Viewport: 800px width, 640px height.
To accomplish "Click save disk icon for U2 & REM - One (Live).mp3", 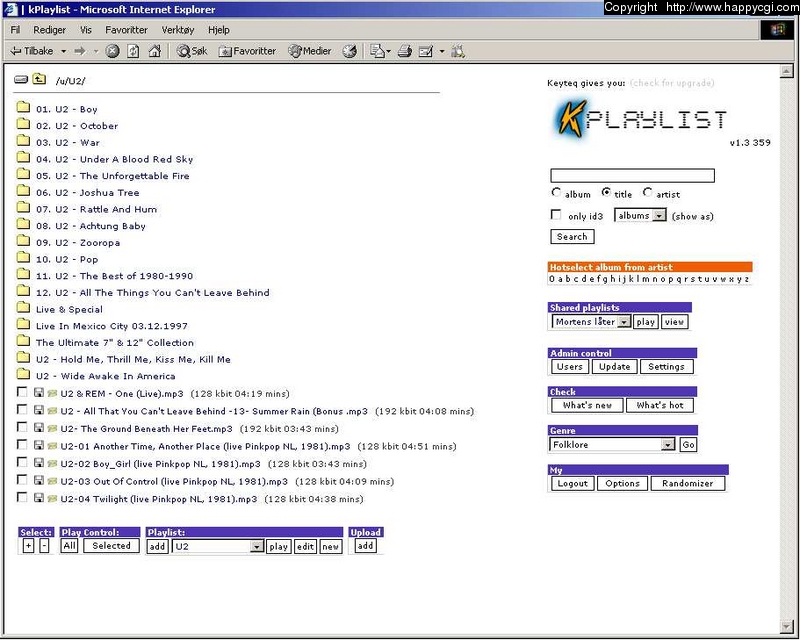I will pyautogui.click(x=39, y=392).
